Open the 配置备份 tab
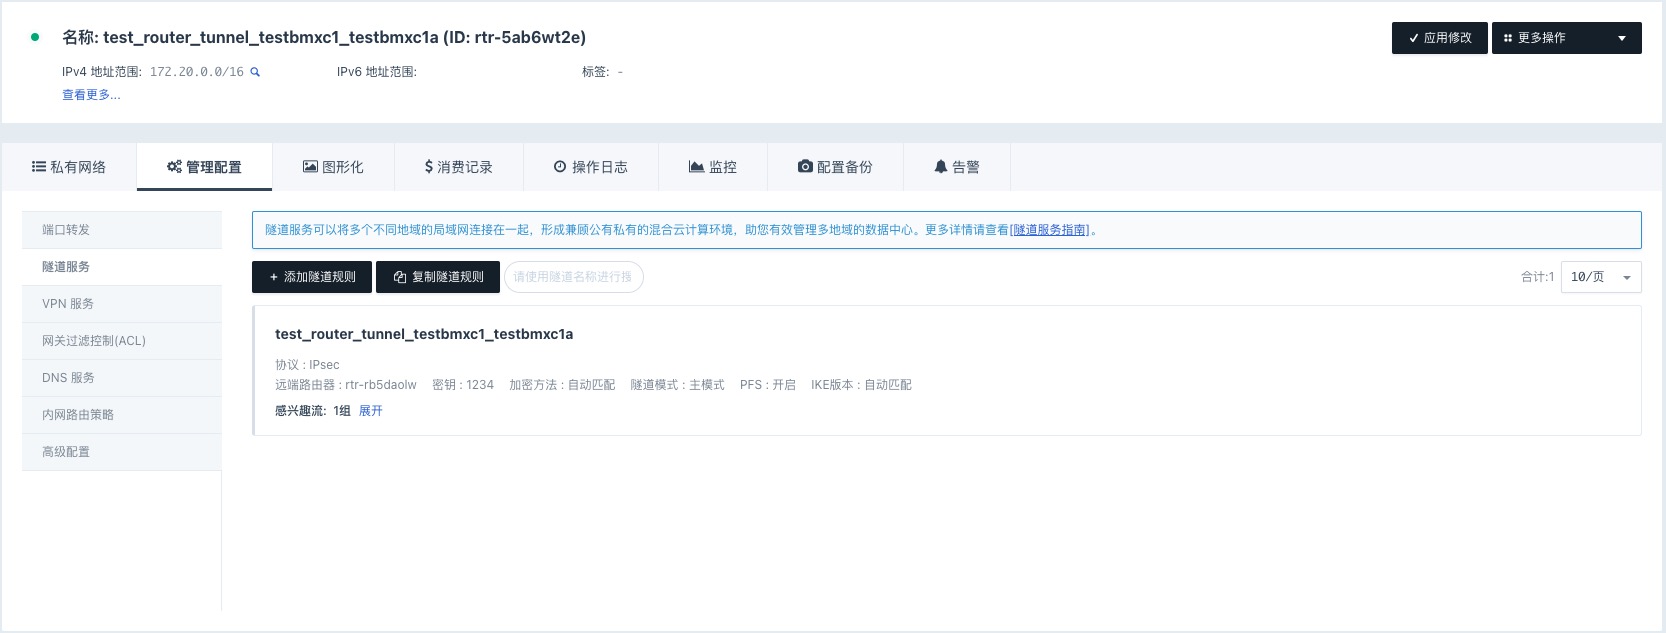The image size is (1666, 633). (x=835, y=167)
